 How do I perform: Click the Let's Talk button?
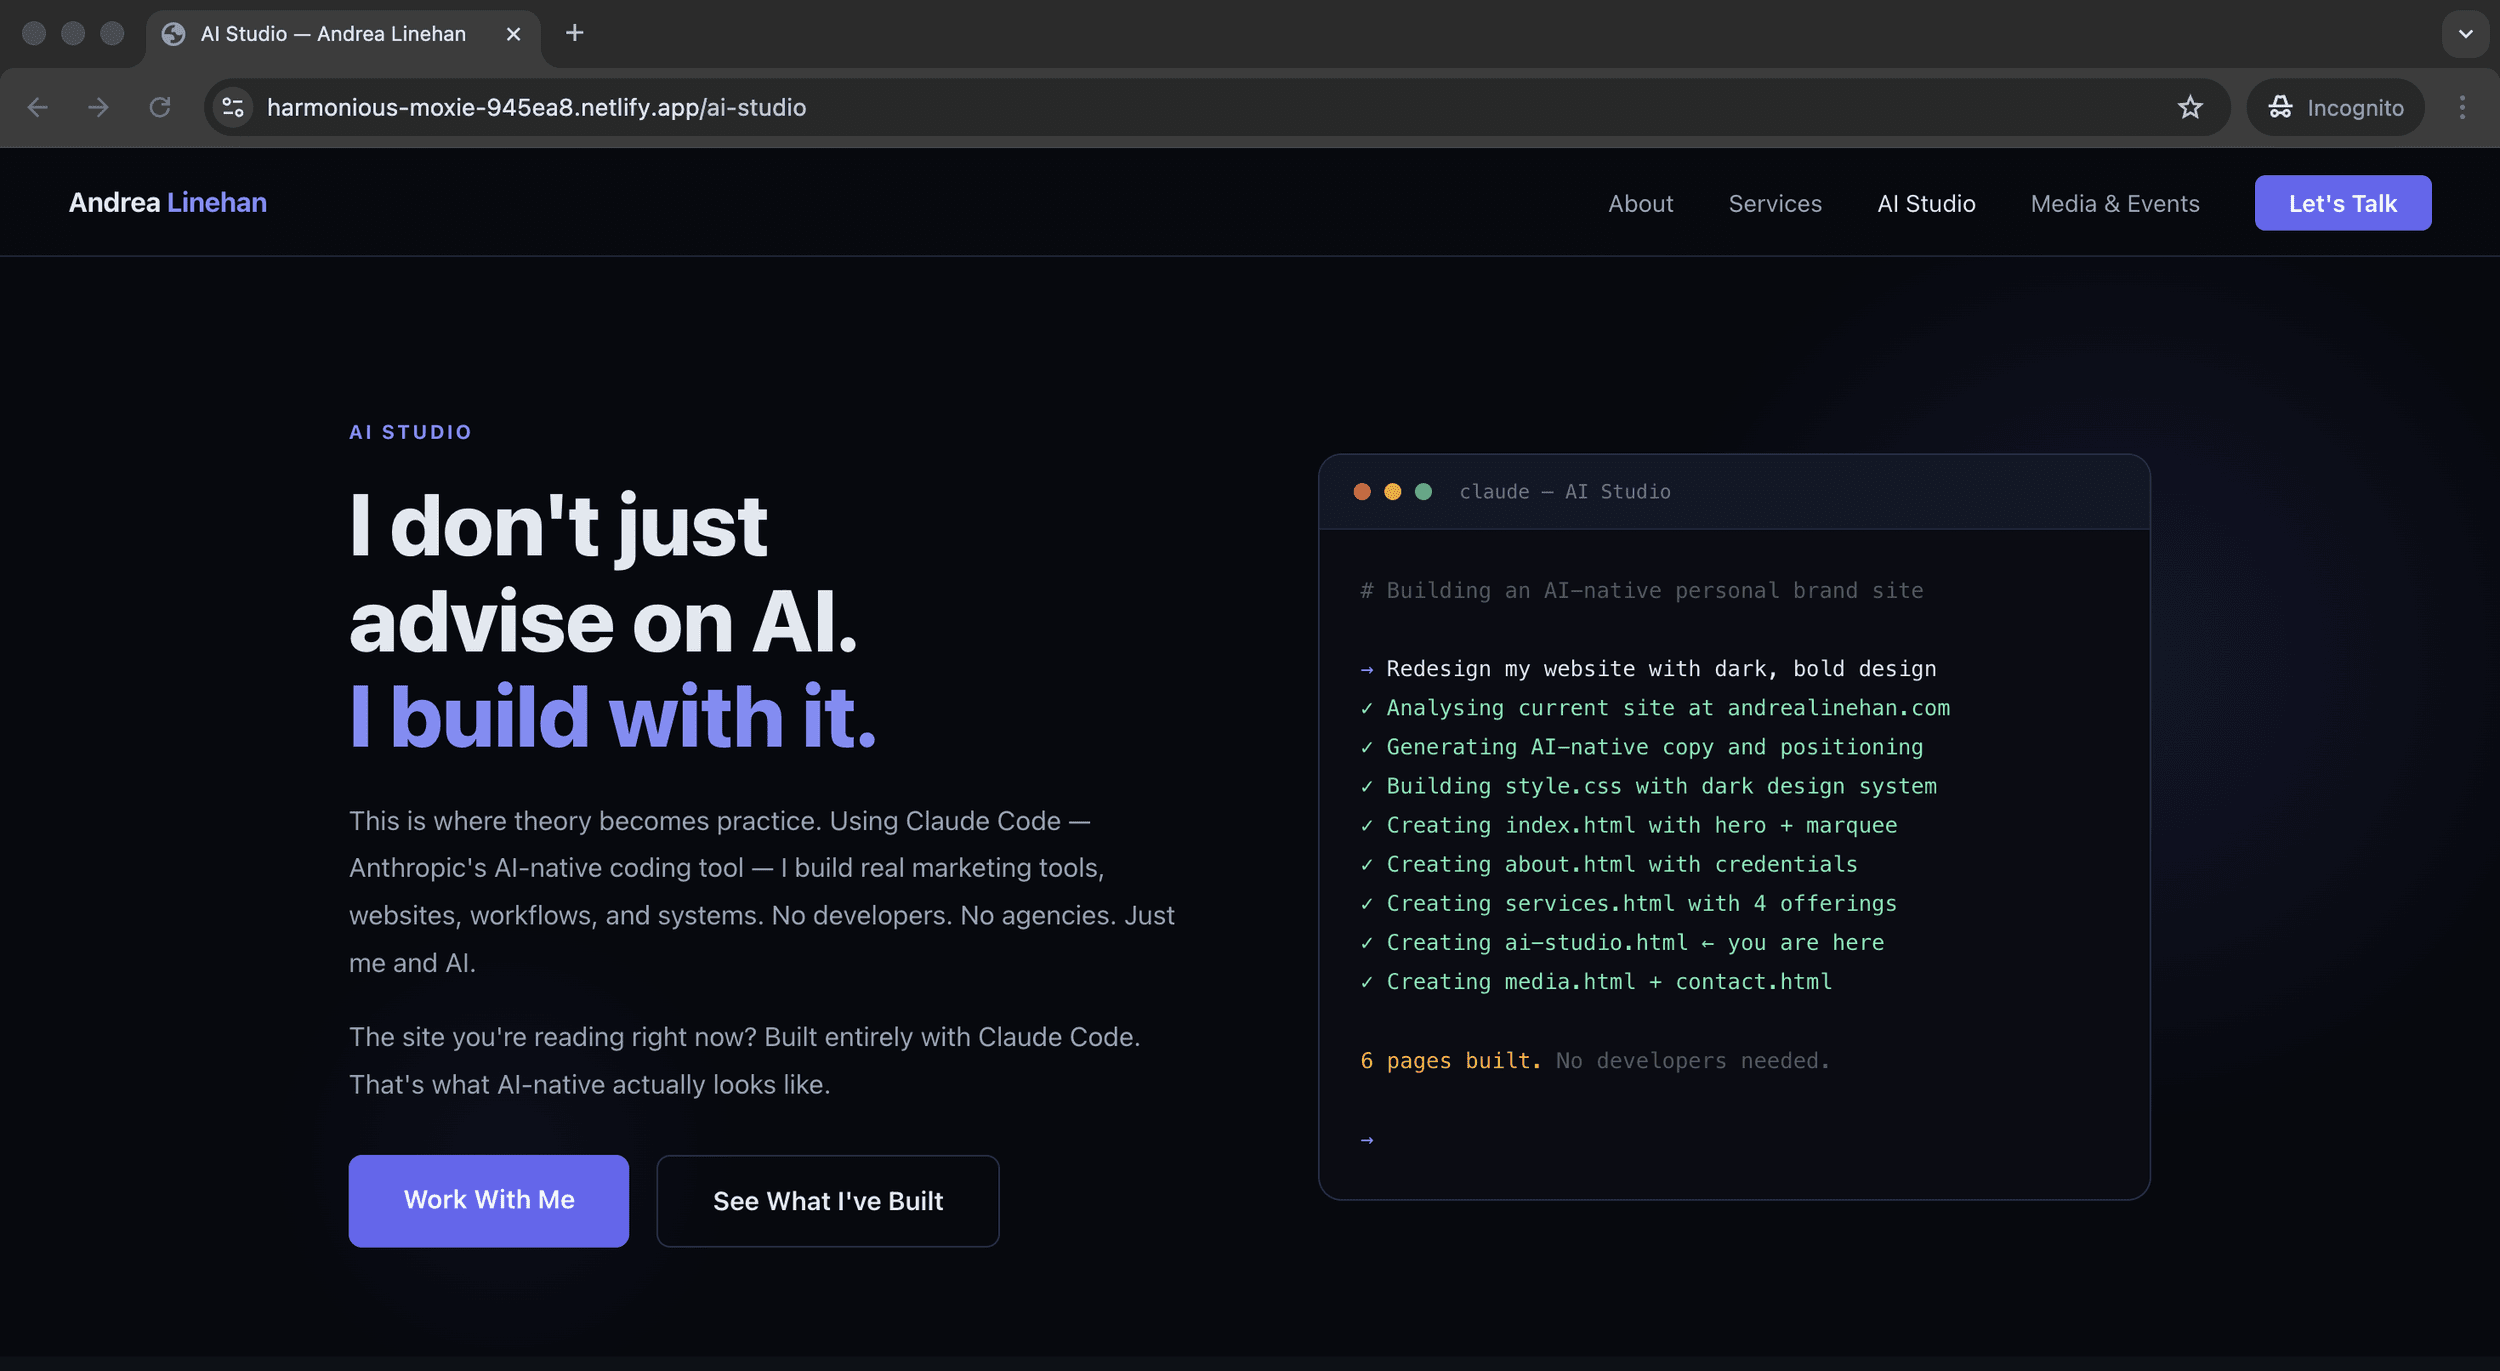click(x=2342, y=202)
